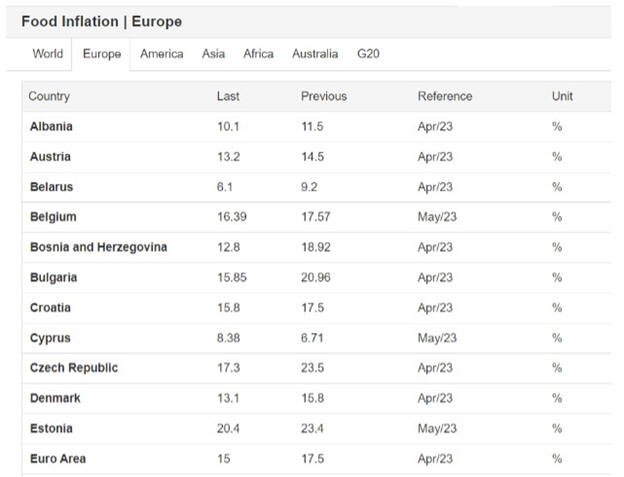Open the Albania country link
This screenshot has width=624, height=477.
[51, 127]
